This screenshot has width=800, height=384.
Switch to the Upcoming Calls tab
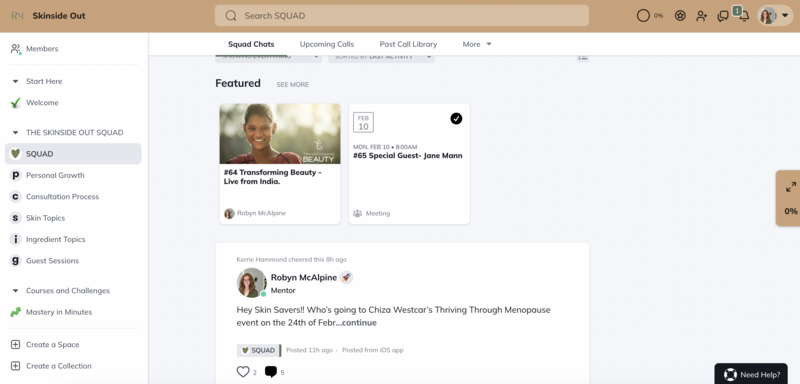tap(327, 44)
